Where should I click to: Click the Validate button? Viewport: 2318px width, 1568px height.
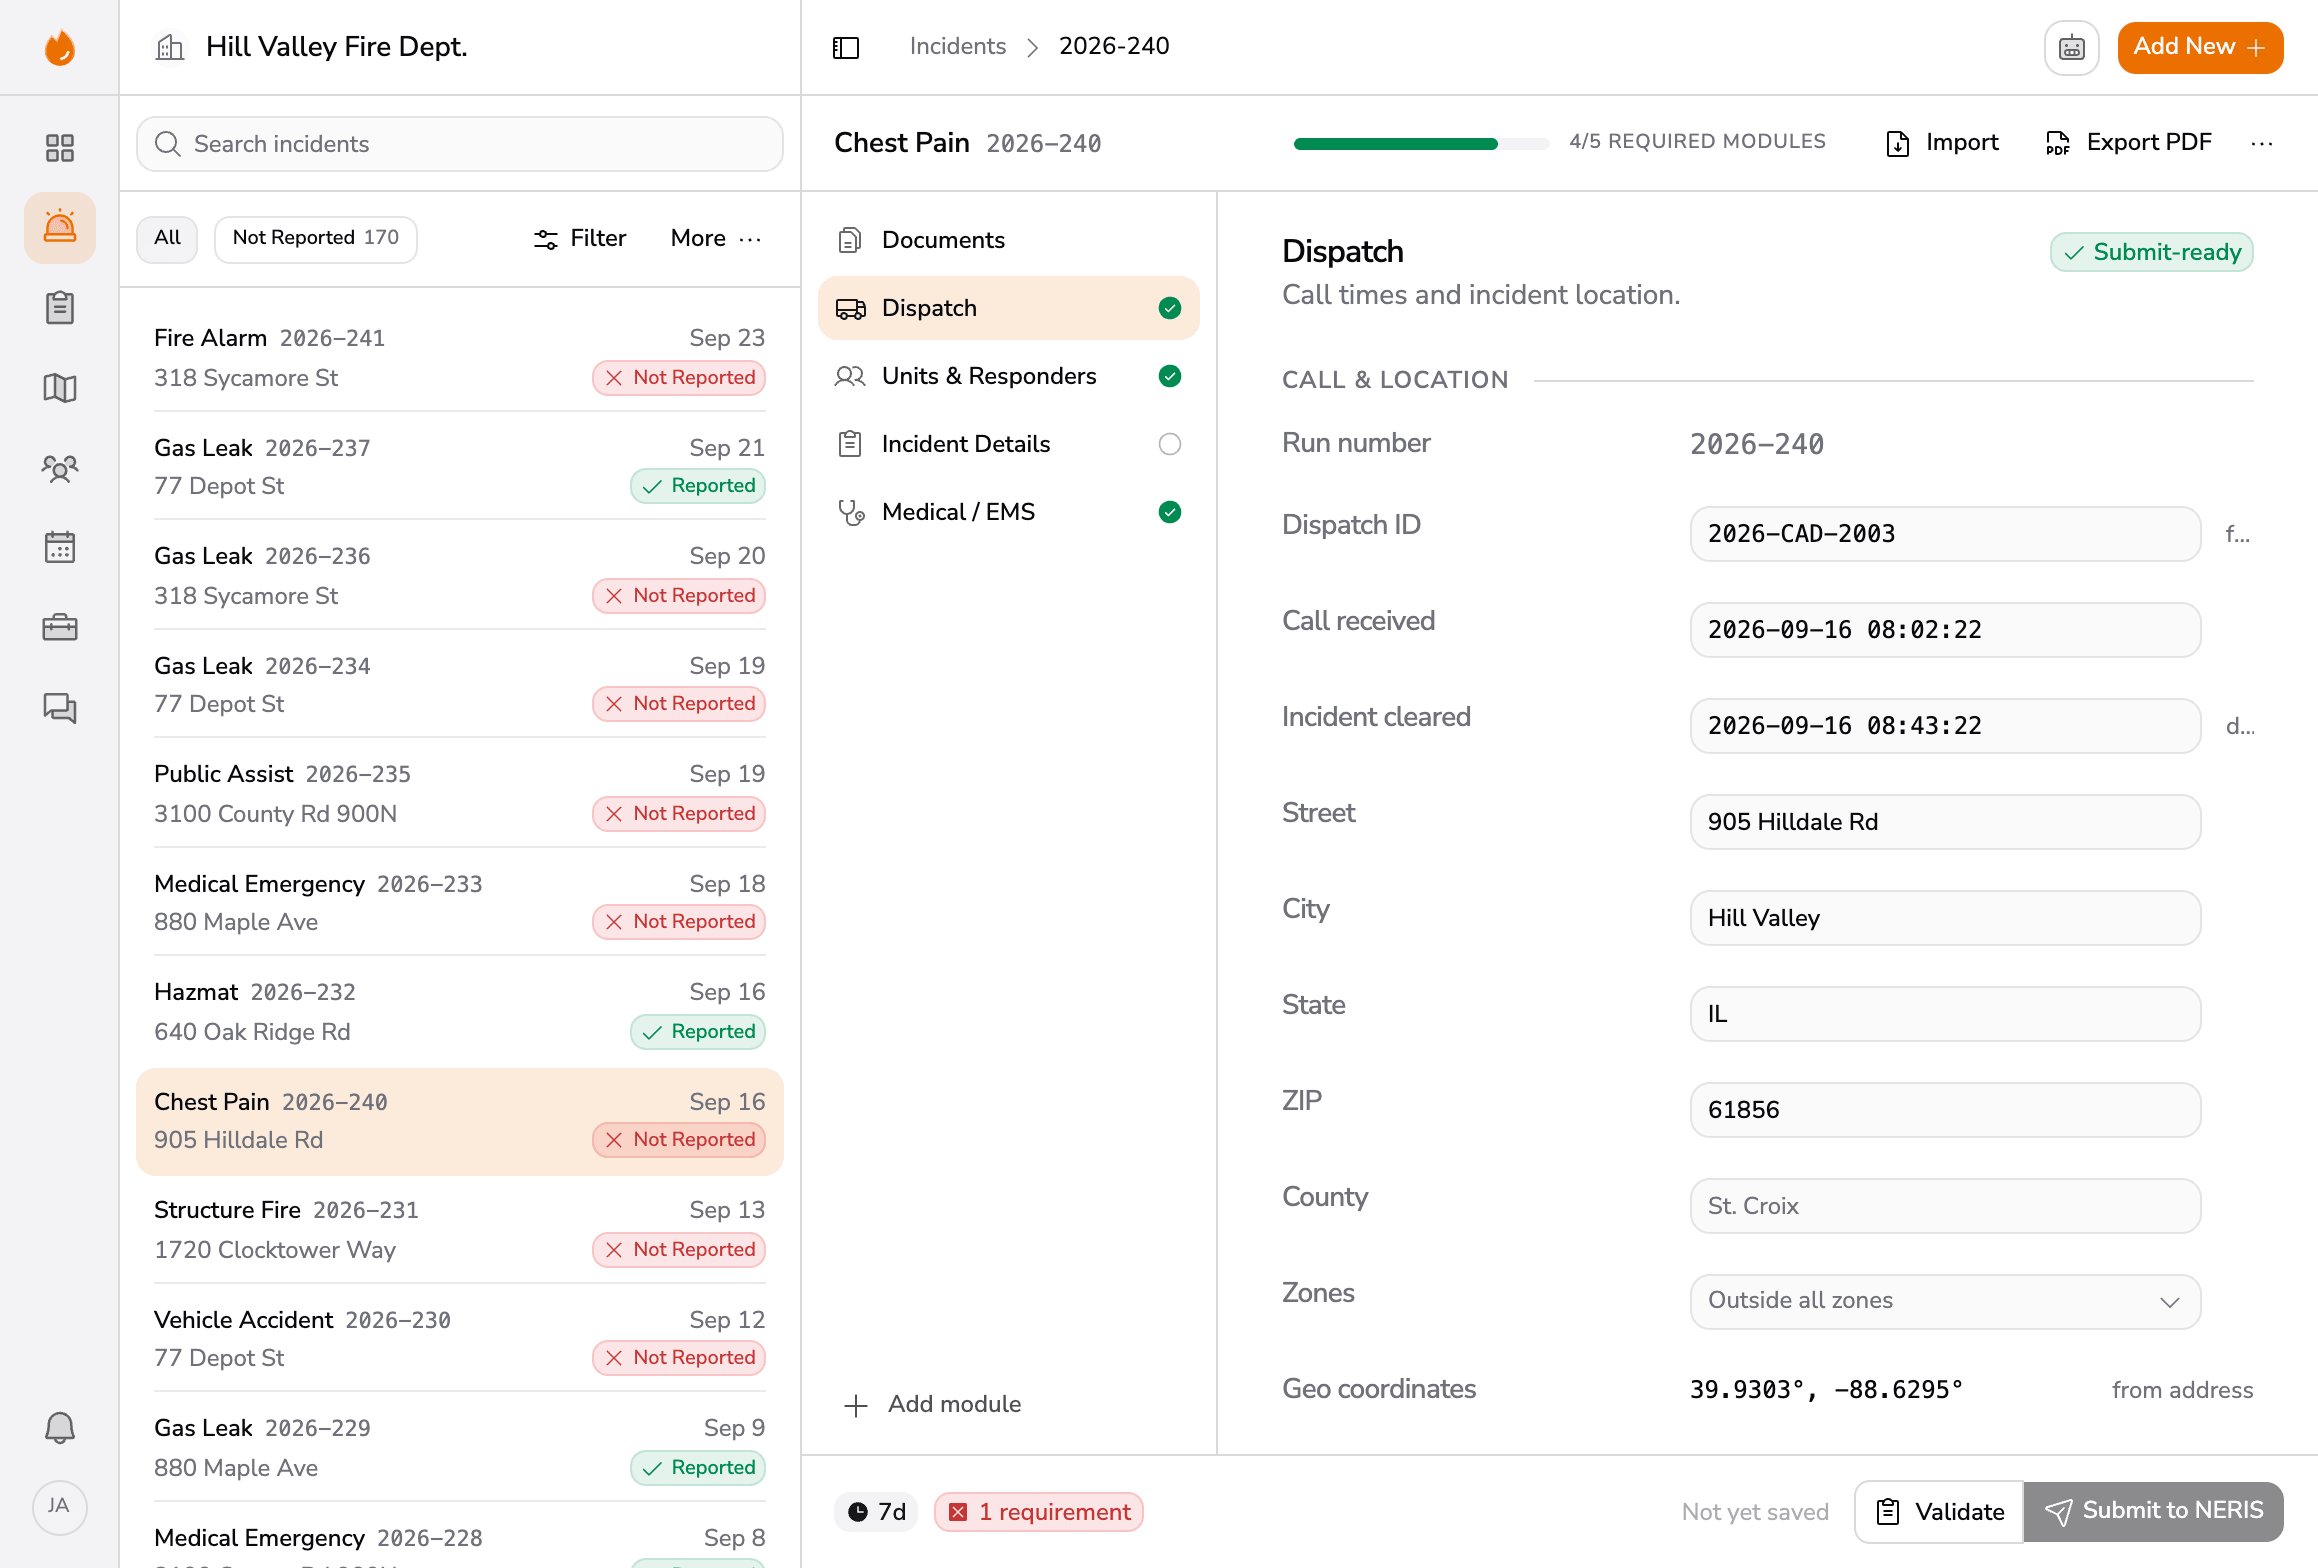coord(1939,1512)
